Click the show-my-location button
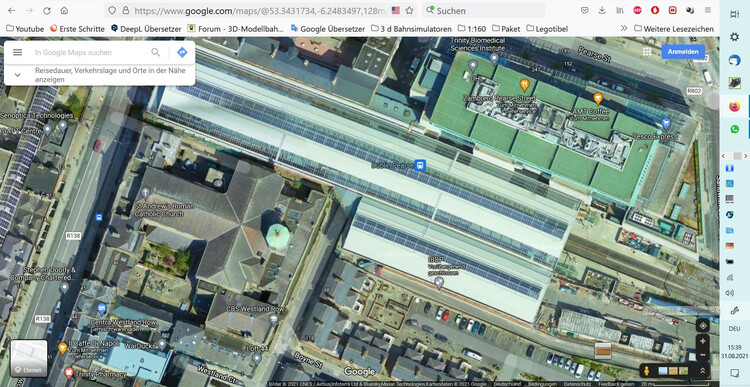Screen dimensions: 750x387 [702, 325]
